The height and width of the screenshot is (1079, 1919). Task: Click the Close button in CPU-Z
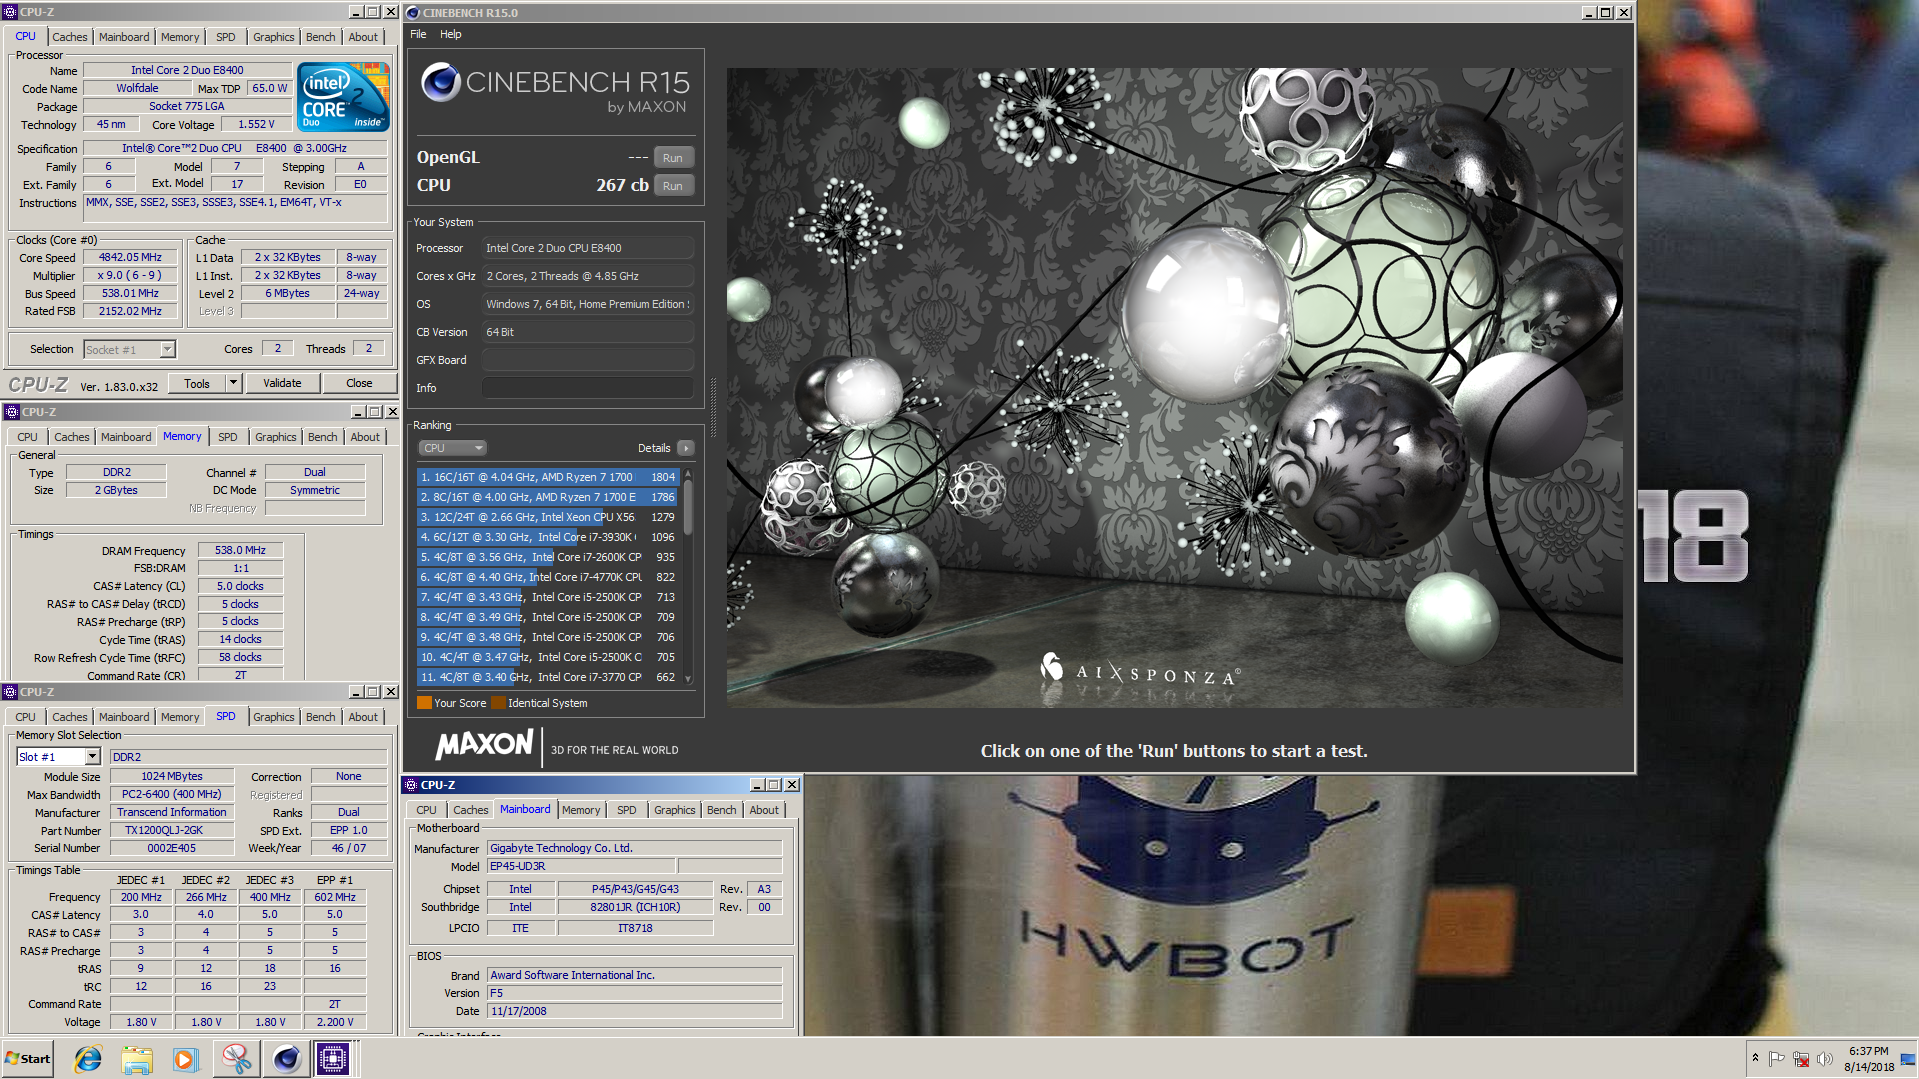point(359,383)
